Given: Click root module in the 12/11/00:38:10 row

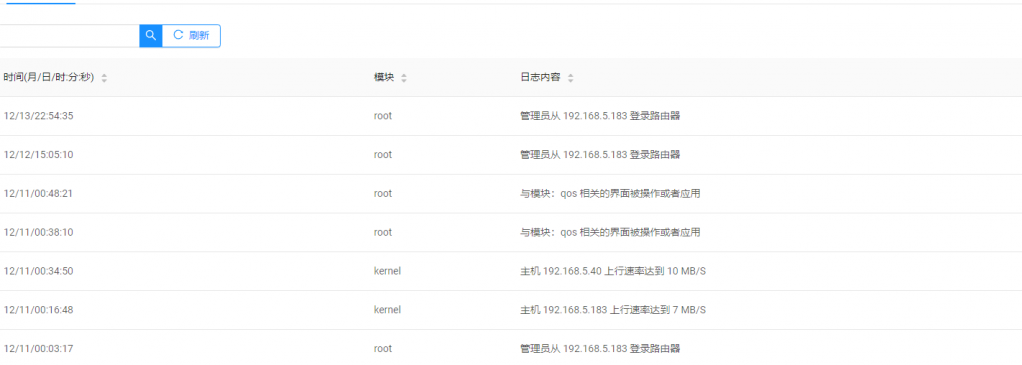Looking at the screenshot, I should (383, 232).
